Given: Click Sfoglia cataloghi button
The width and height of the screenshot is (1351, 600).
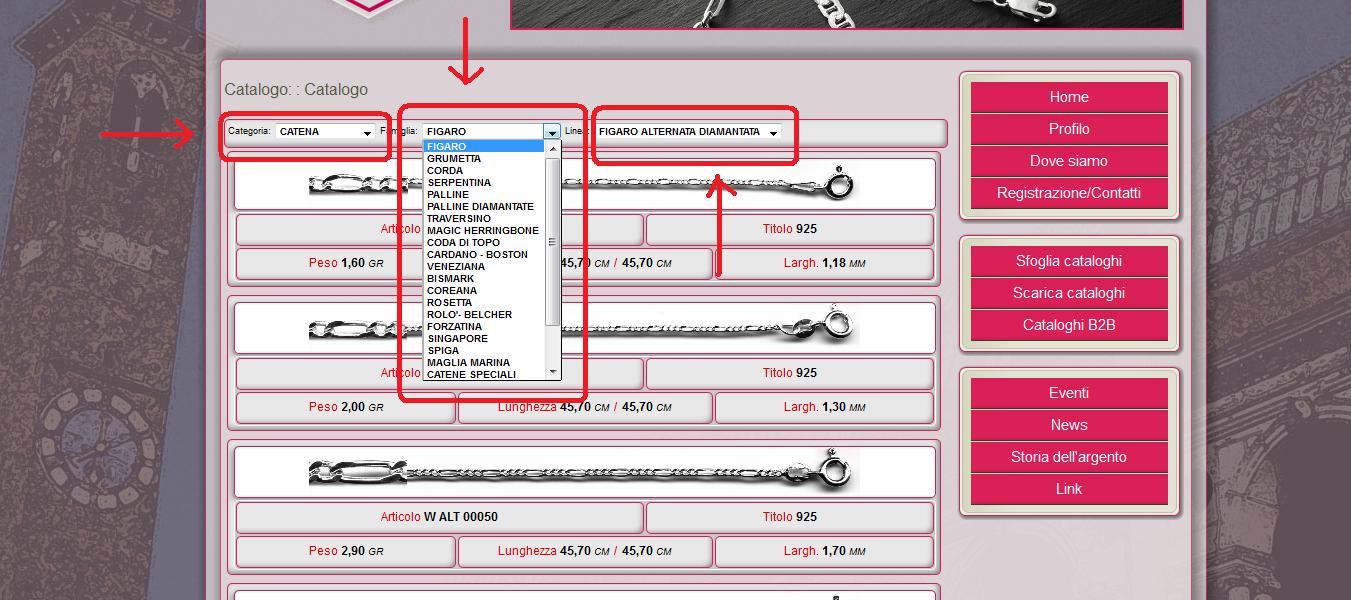Looking at the screenshot, I should click(1069, 261).
